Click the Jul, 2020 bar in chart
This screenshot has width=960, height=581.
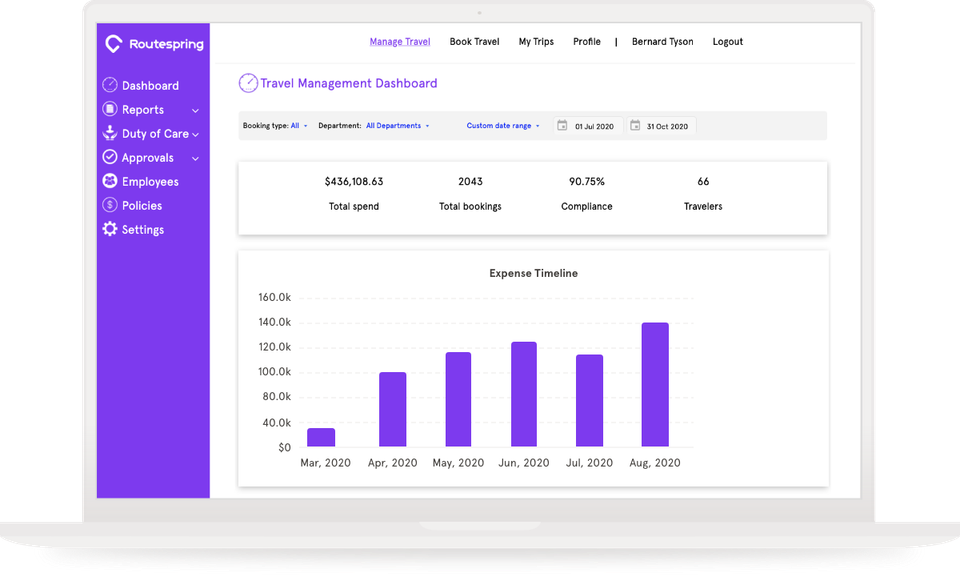coord(589,400)
